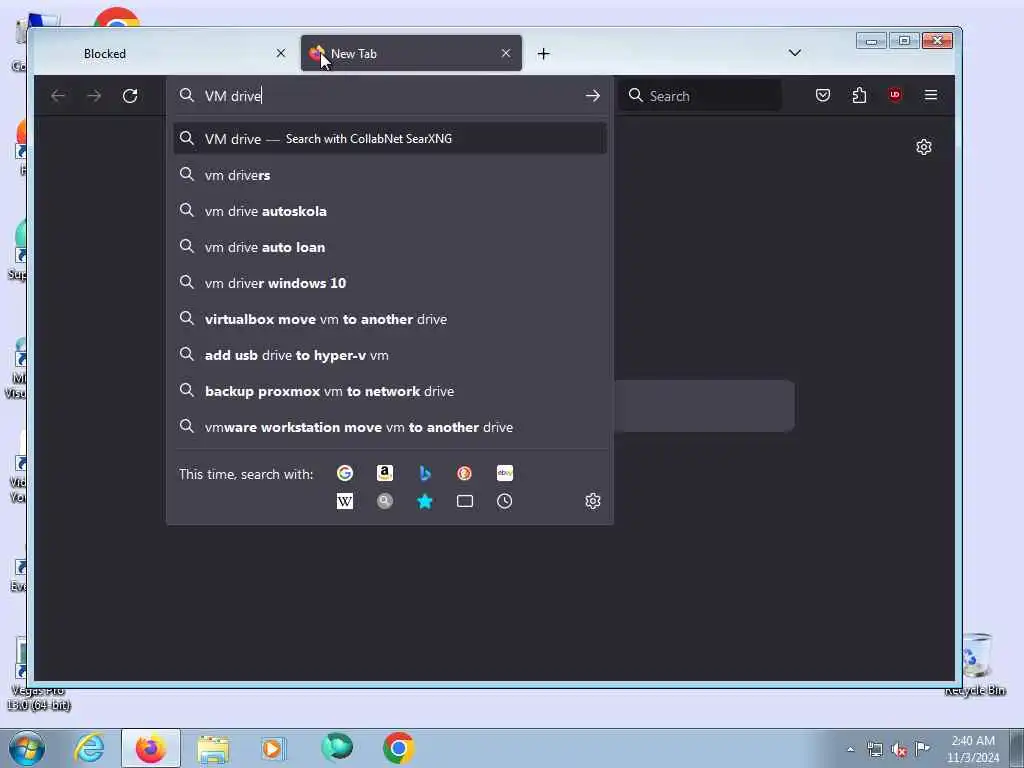Open the taskbar clock showing 2:40 AM
The height and width of the screenshot is (768, 1024).
[x=973, y=749]
